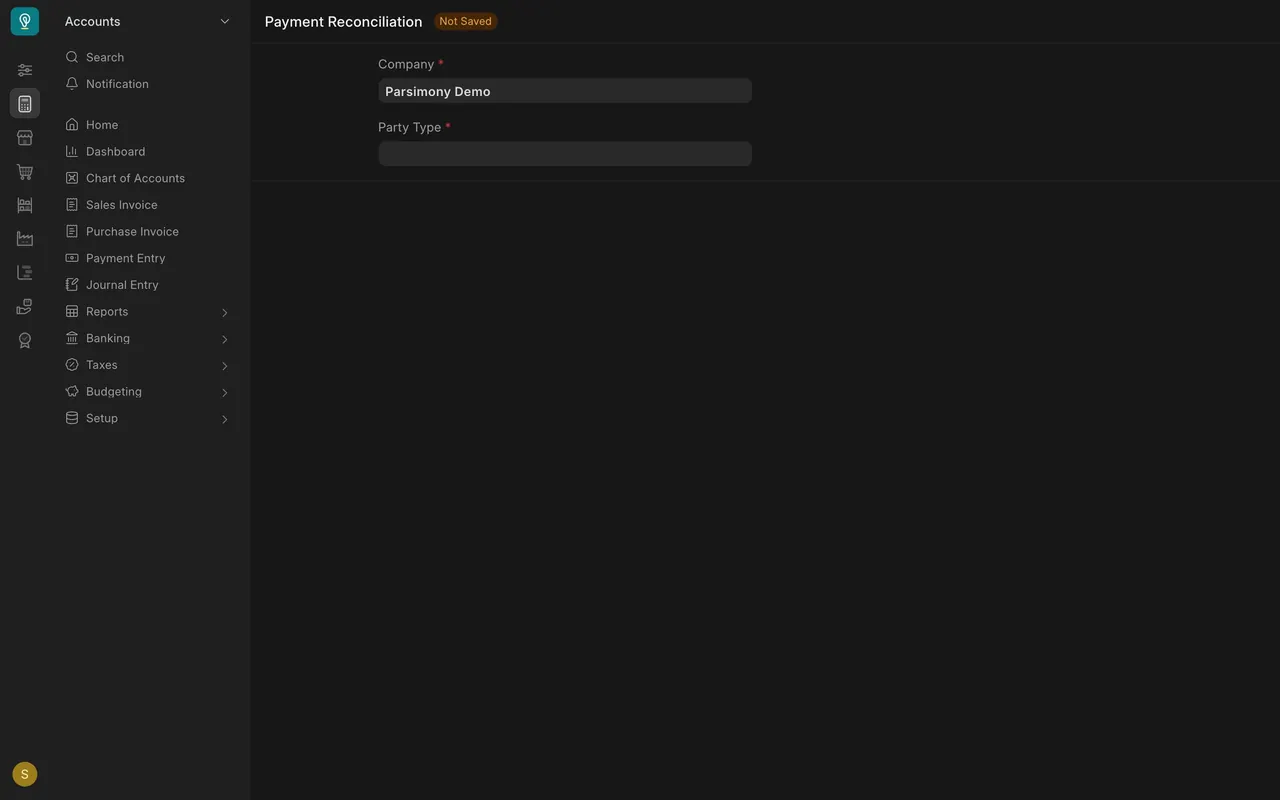Image resolution: width=1280 pixels, height=800 pixels.
Task: Open the sliders settings icon in the rail
Action: pos(25,70)
